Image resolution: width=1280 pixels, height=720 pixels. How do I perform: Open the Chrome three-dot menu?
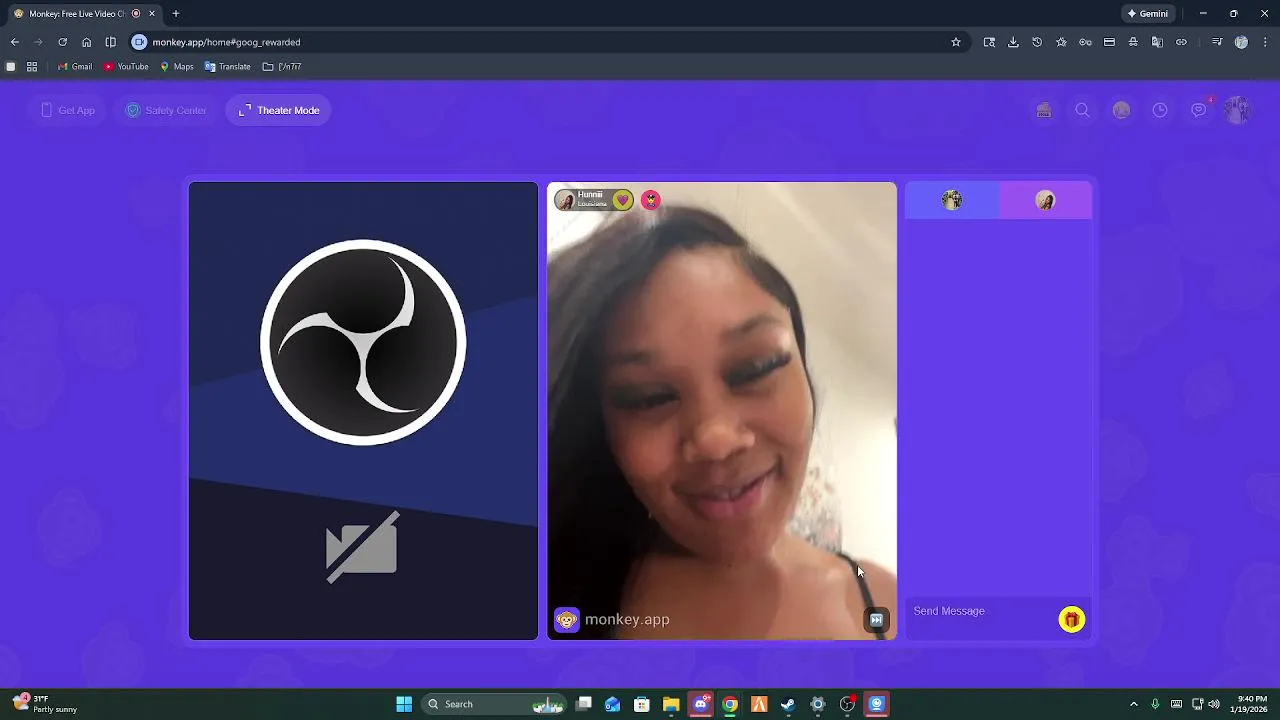tap(1266, 42)
